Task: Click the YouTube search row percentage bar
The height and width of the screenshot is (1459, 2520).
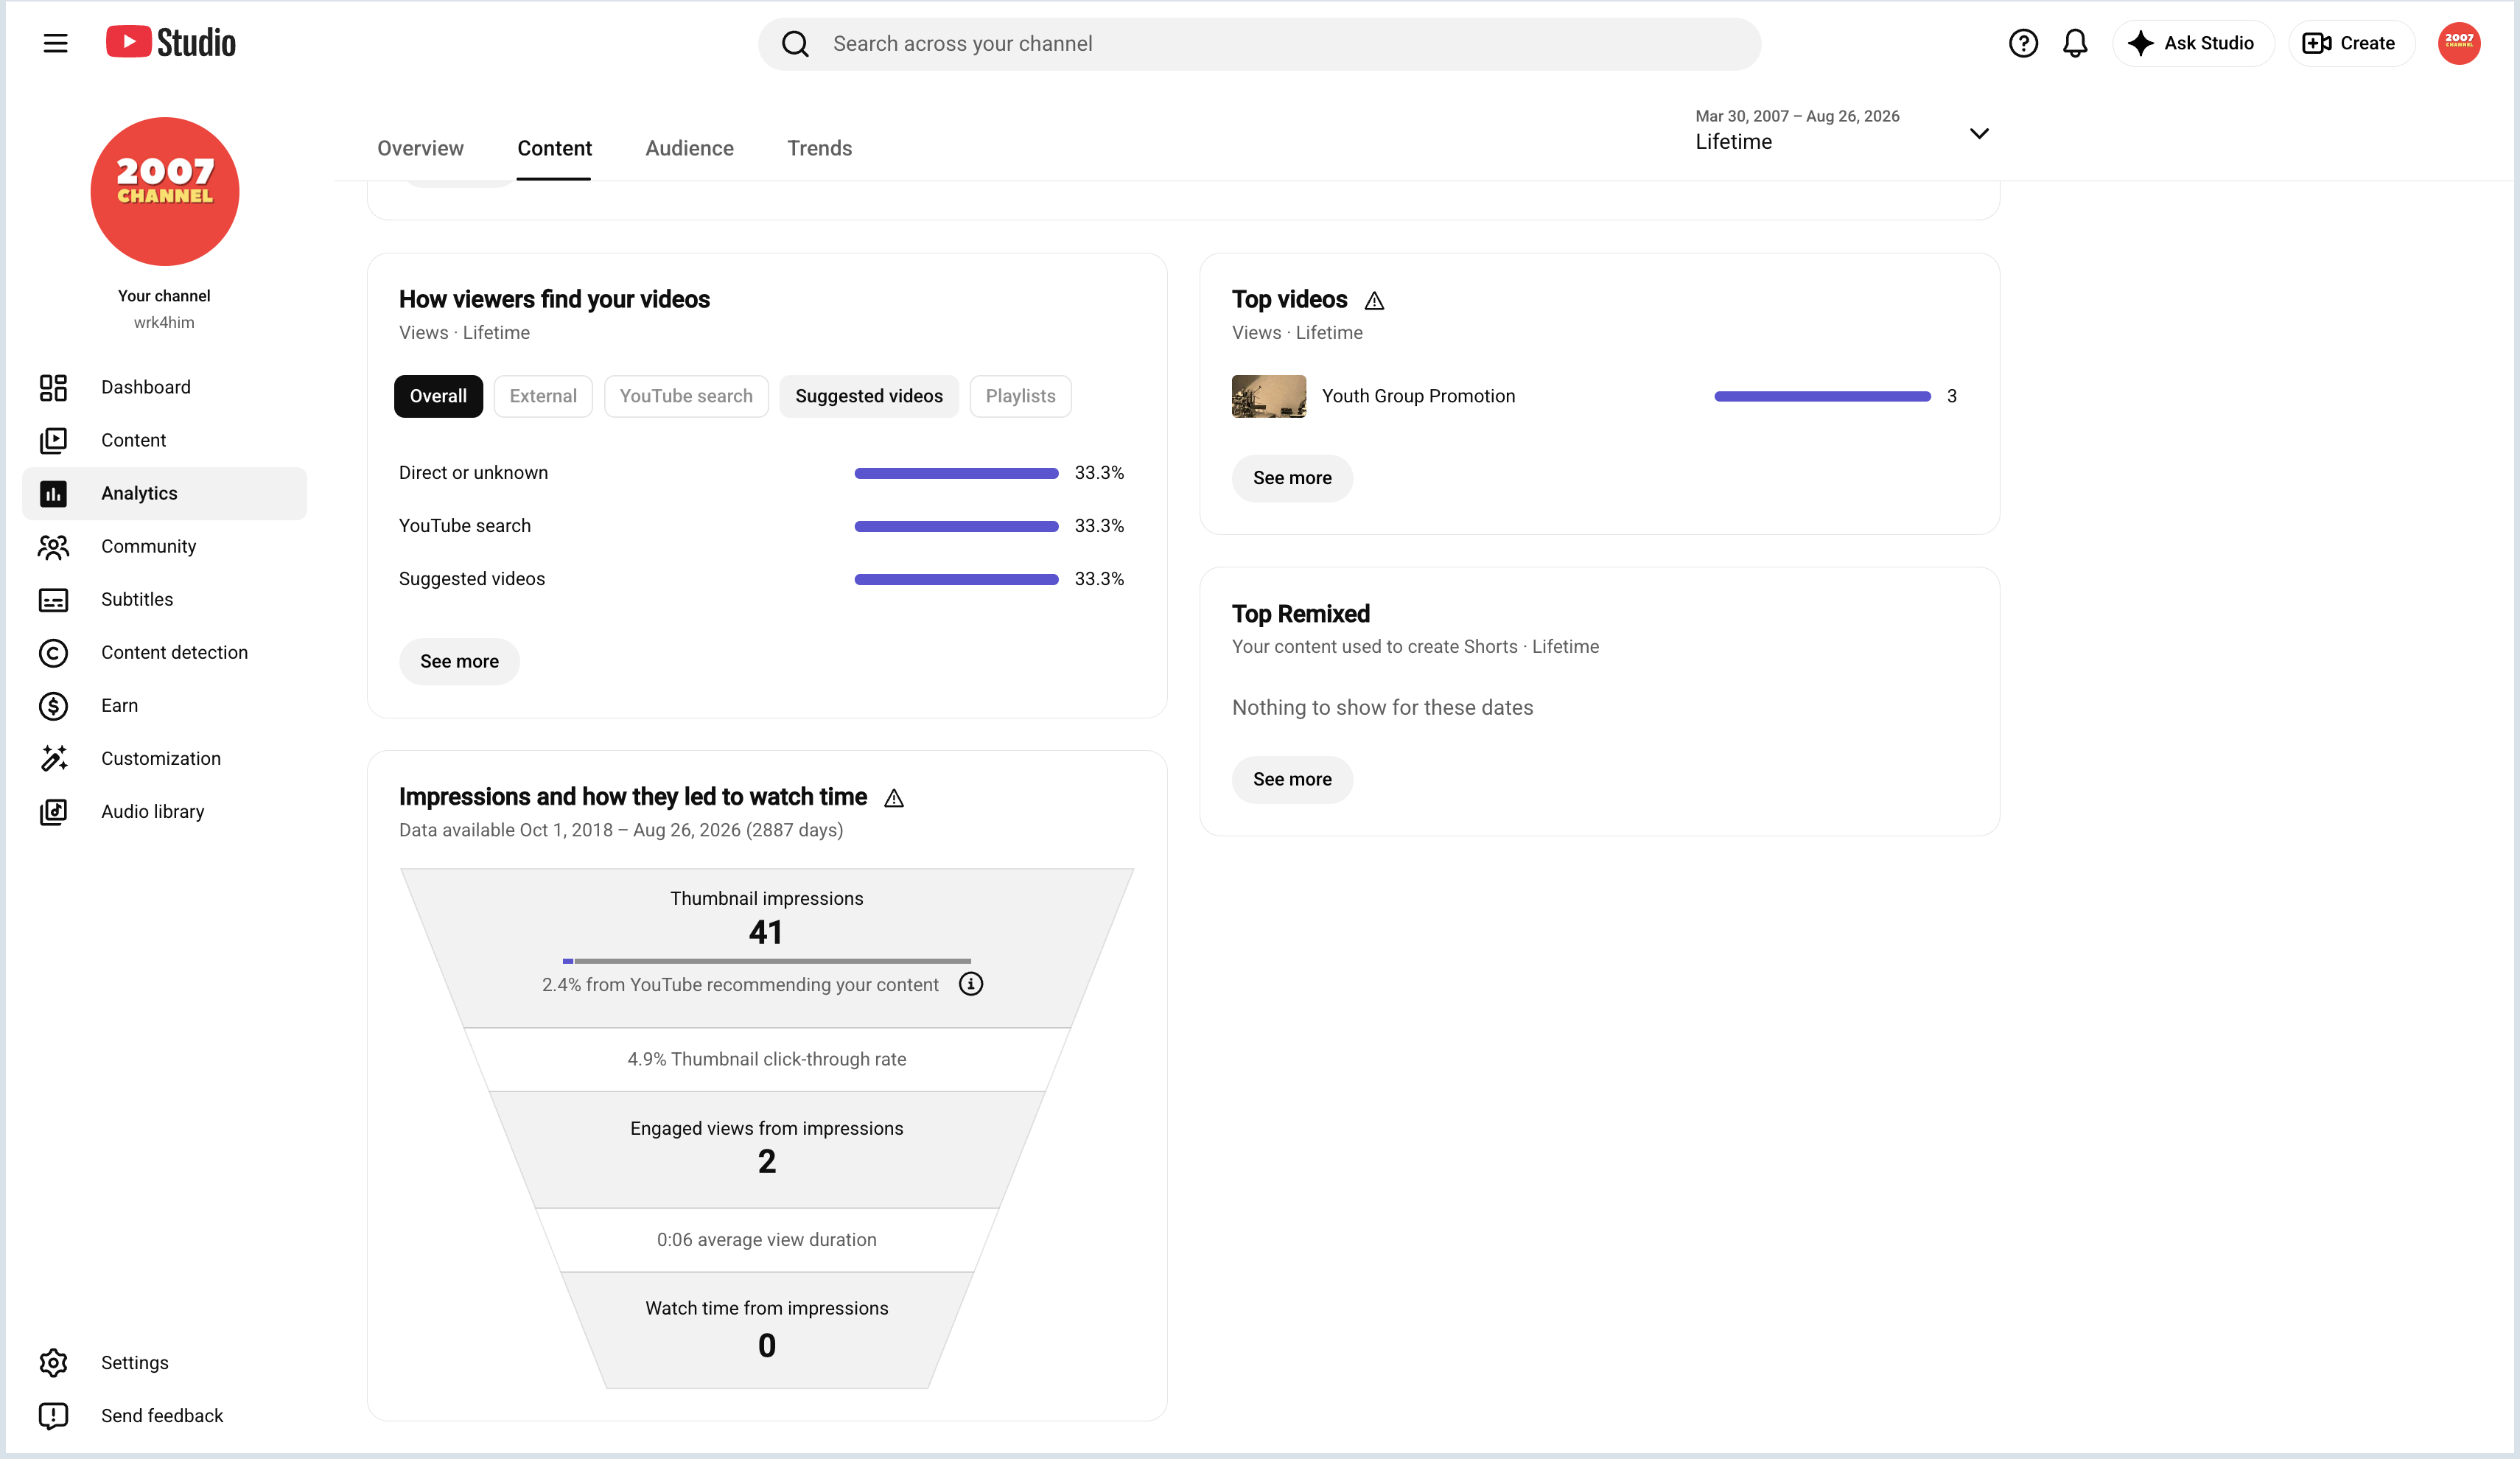Action: coord(956,526)
